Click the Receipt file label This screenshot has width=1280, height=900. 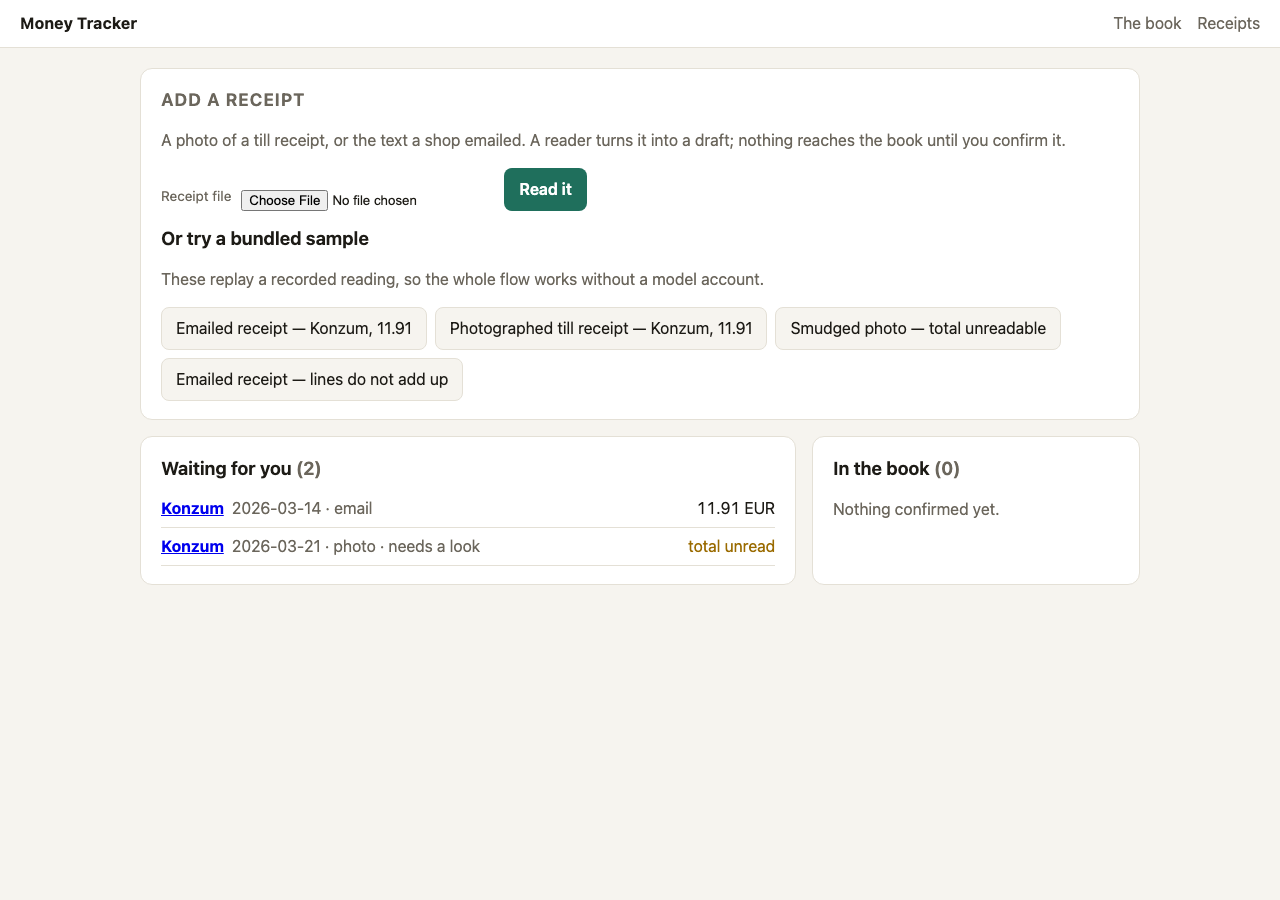tap(196, 196)
